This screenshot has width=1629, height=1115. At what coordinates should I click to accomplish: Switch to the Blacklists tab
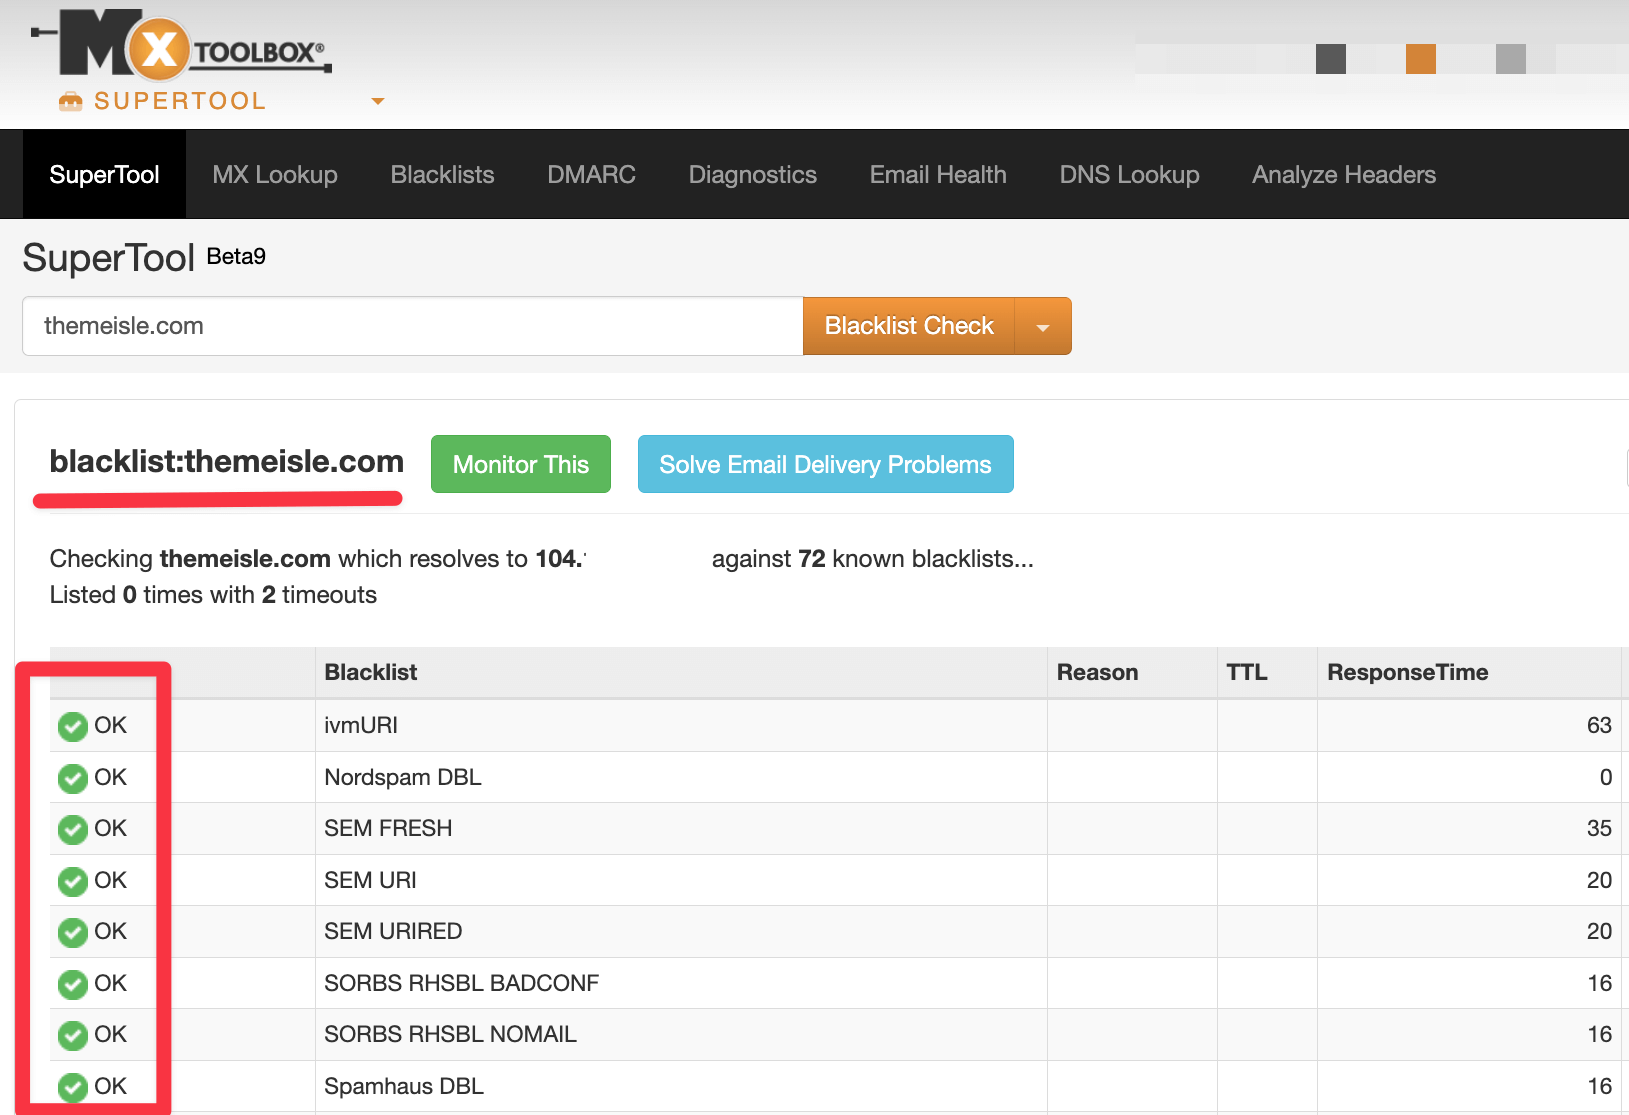pyautogui.click(x=442, y=175)
